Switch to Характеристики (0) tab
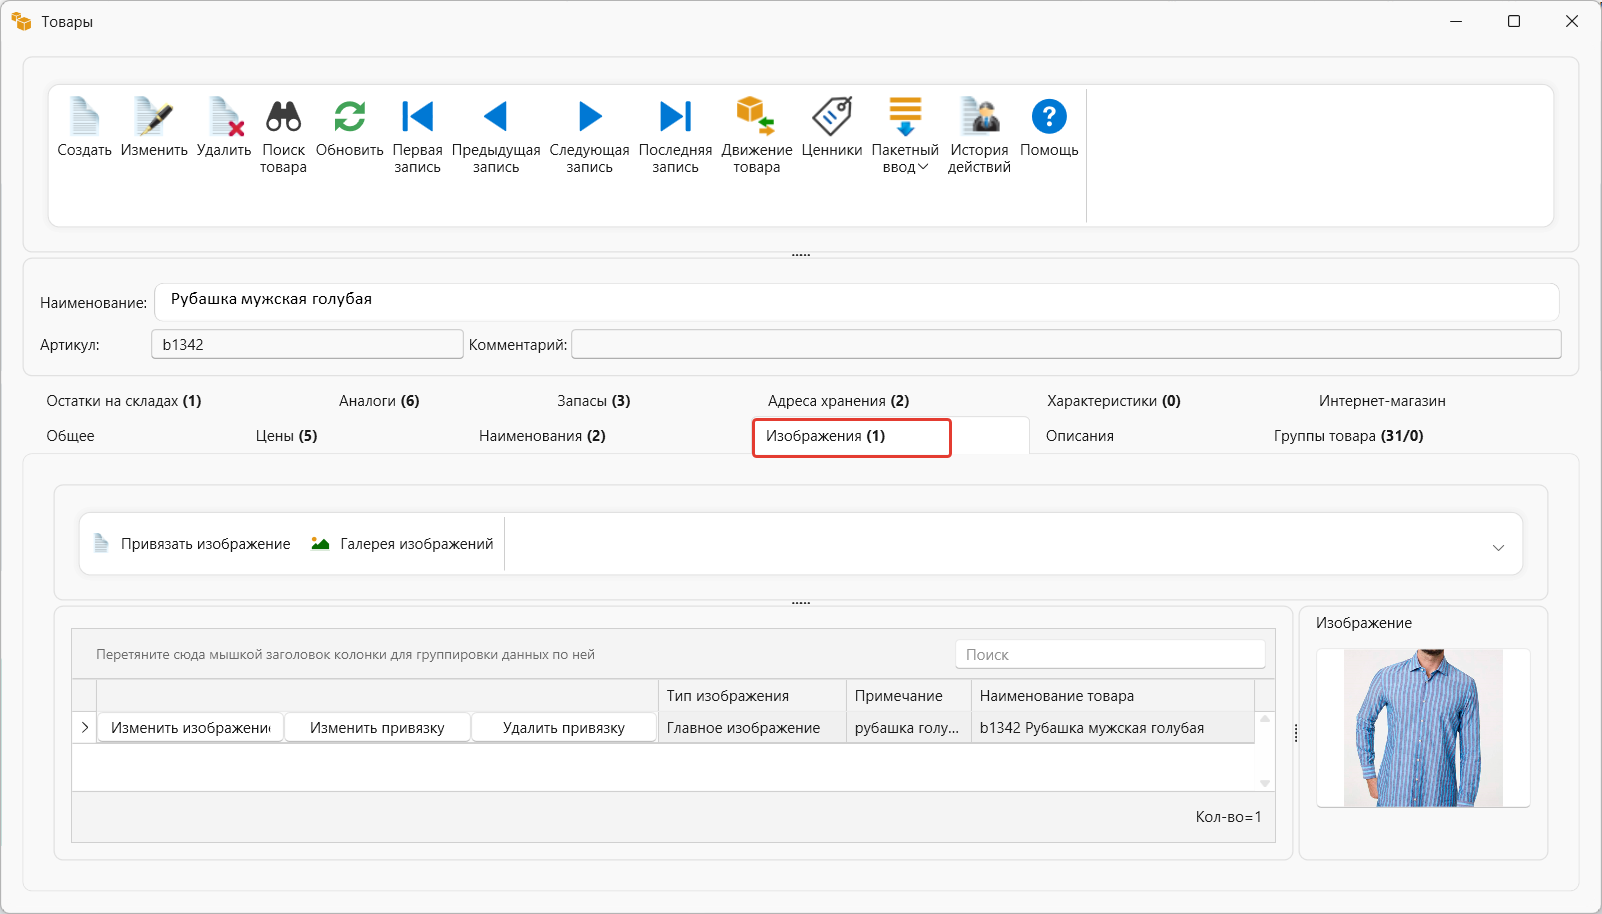1602x914 pixels. [1114, 401]
